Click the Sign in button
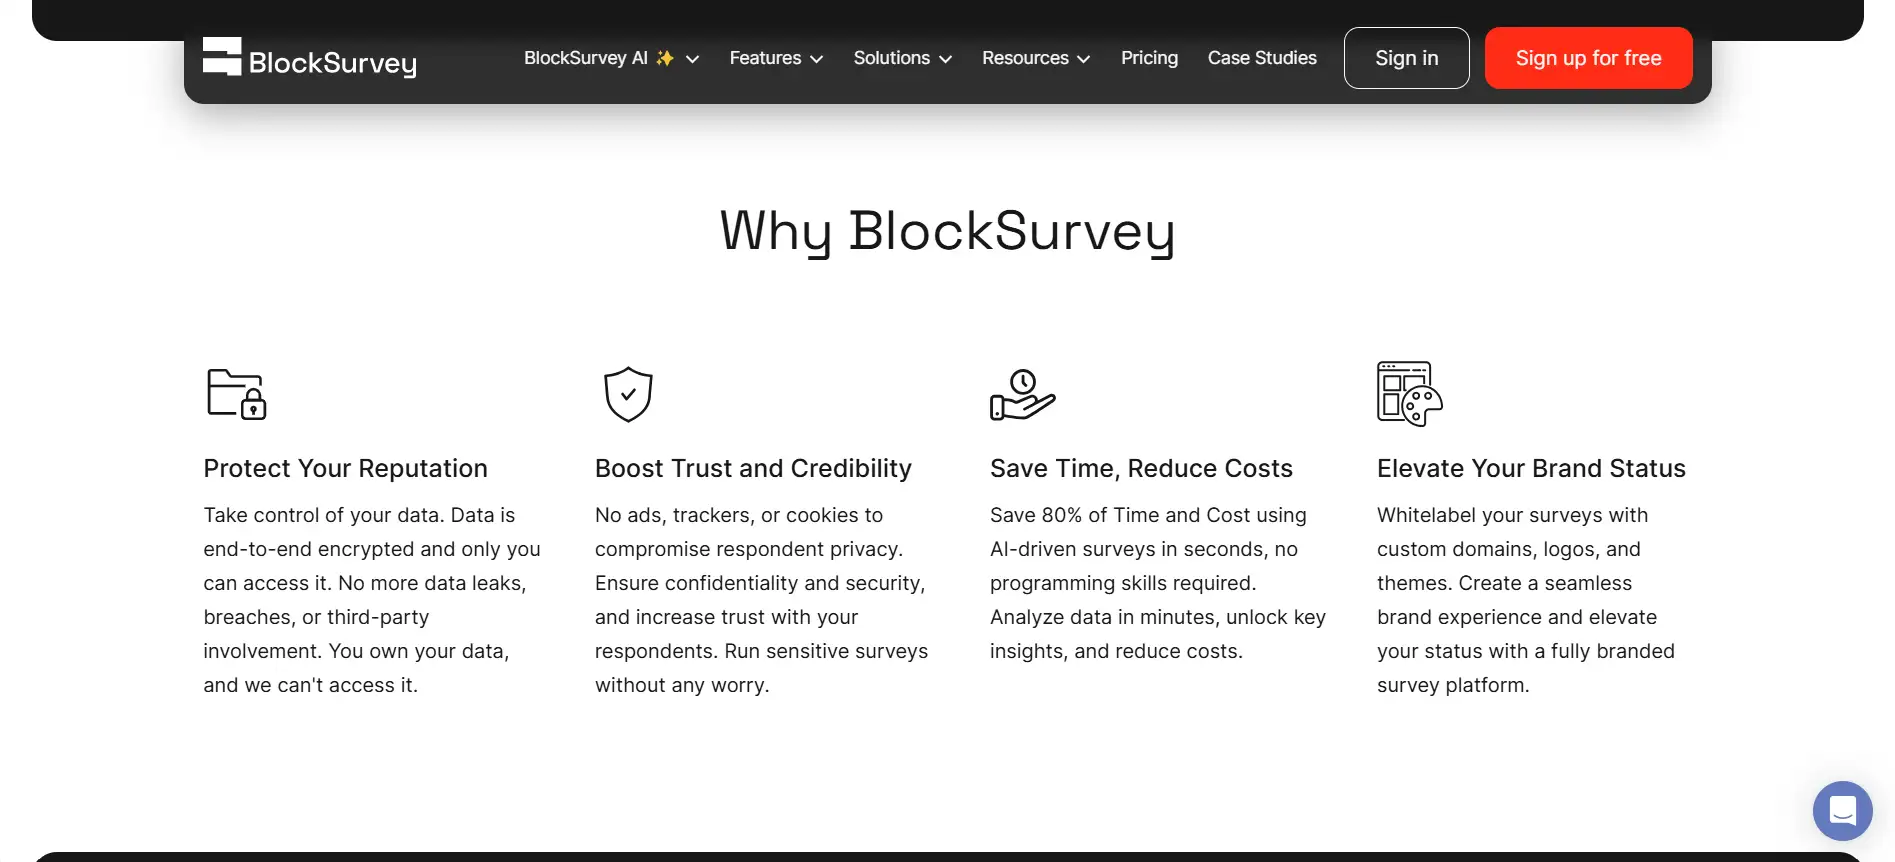 [x=1406, y=58]
